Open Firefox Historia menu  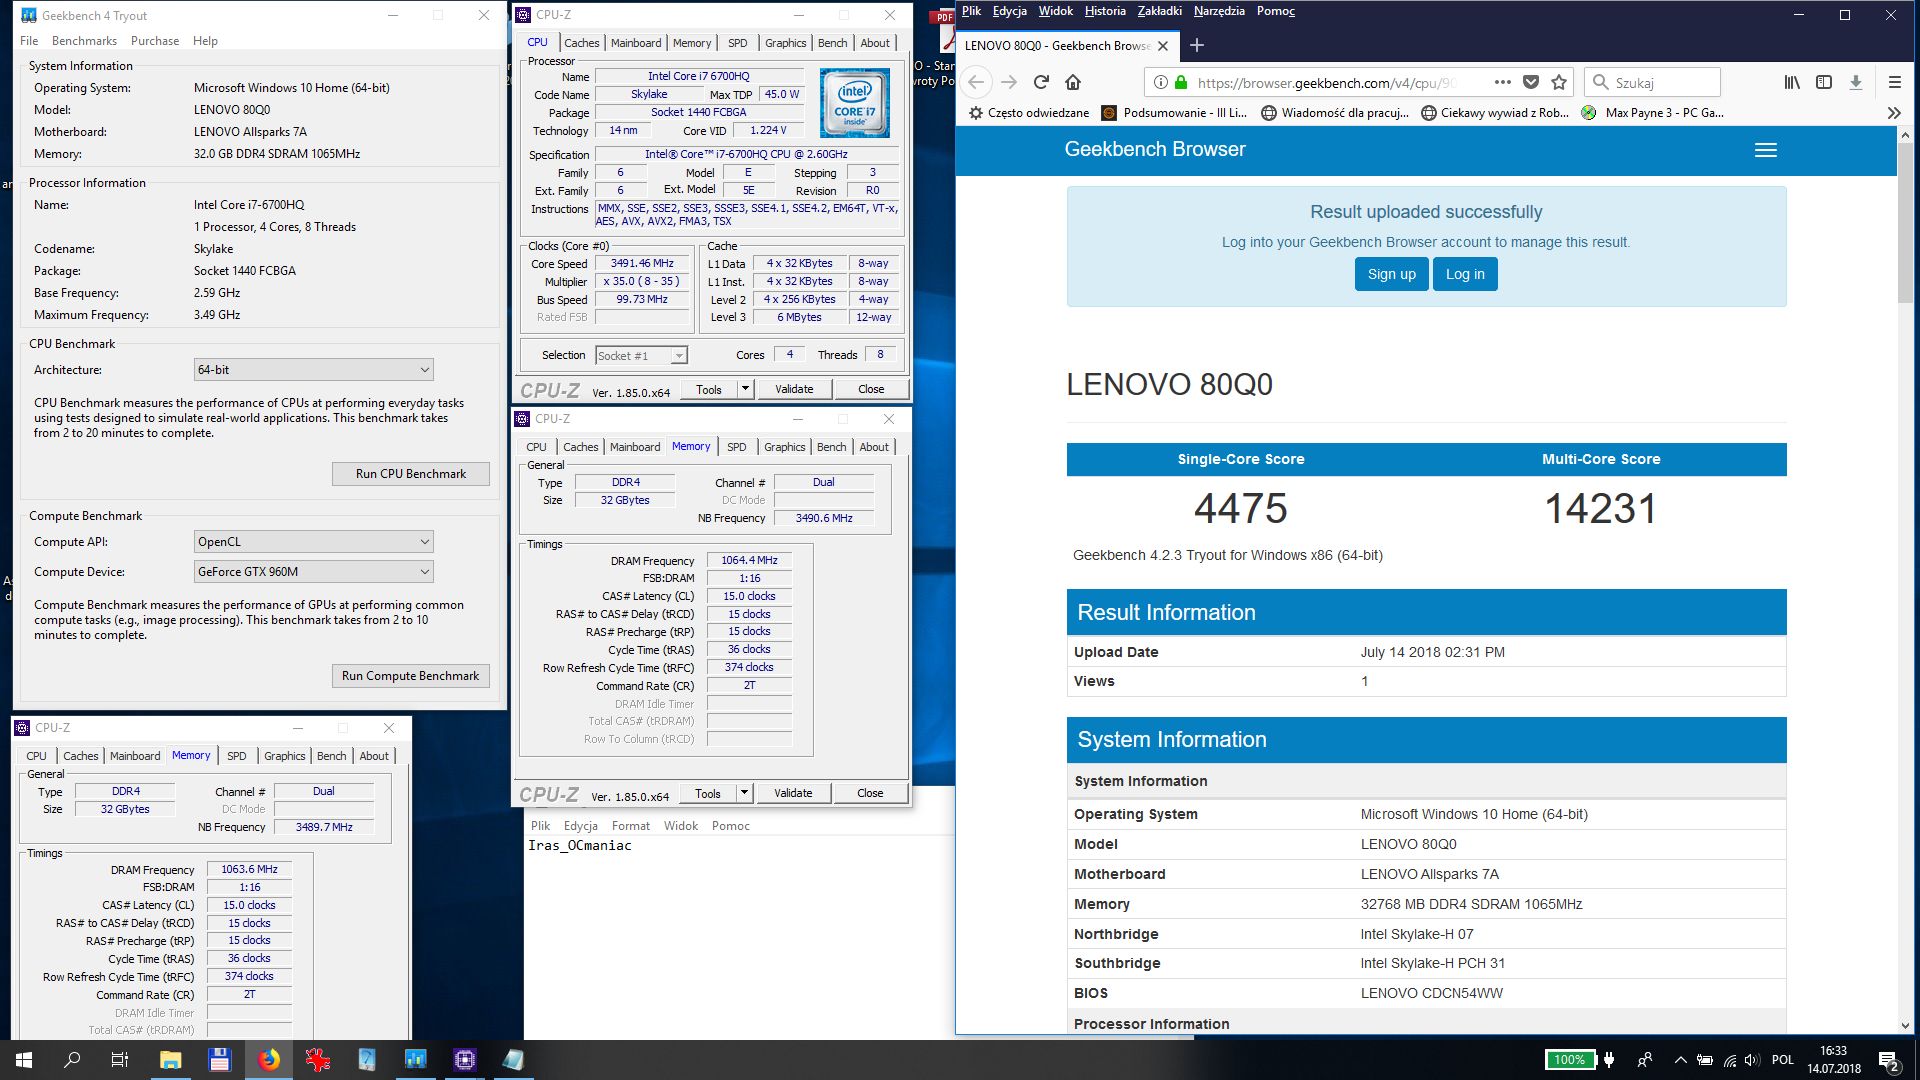pyautogui.click(x=1105, y=11)
